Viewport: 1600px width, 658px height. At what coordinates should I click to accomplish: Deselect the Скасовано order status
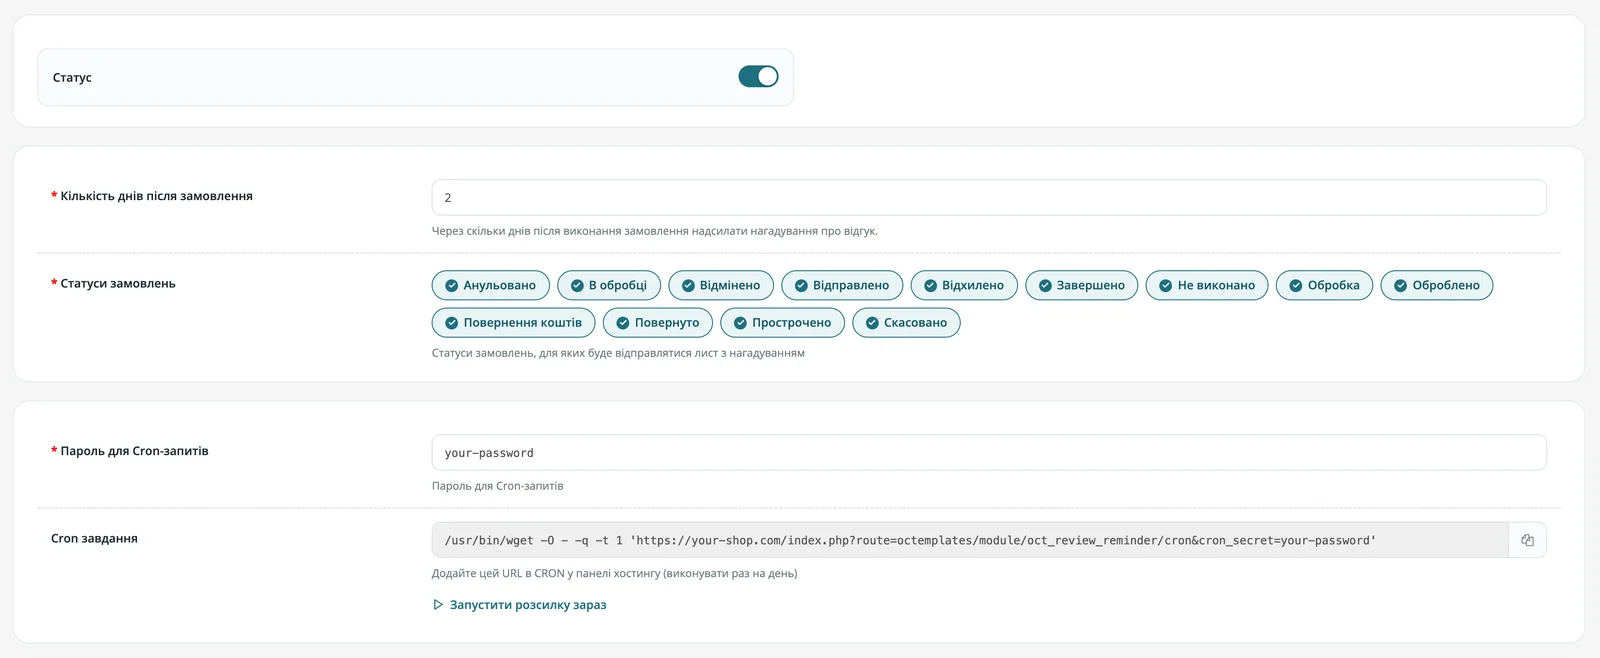click(906, 323)
